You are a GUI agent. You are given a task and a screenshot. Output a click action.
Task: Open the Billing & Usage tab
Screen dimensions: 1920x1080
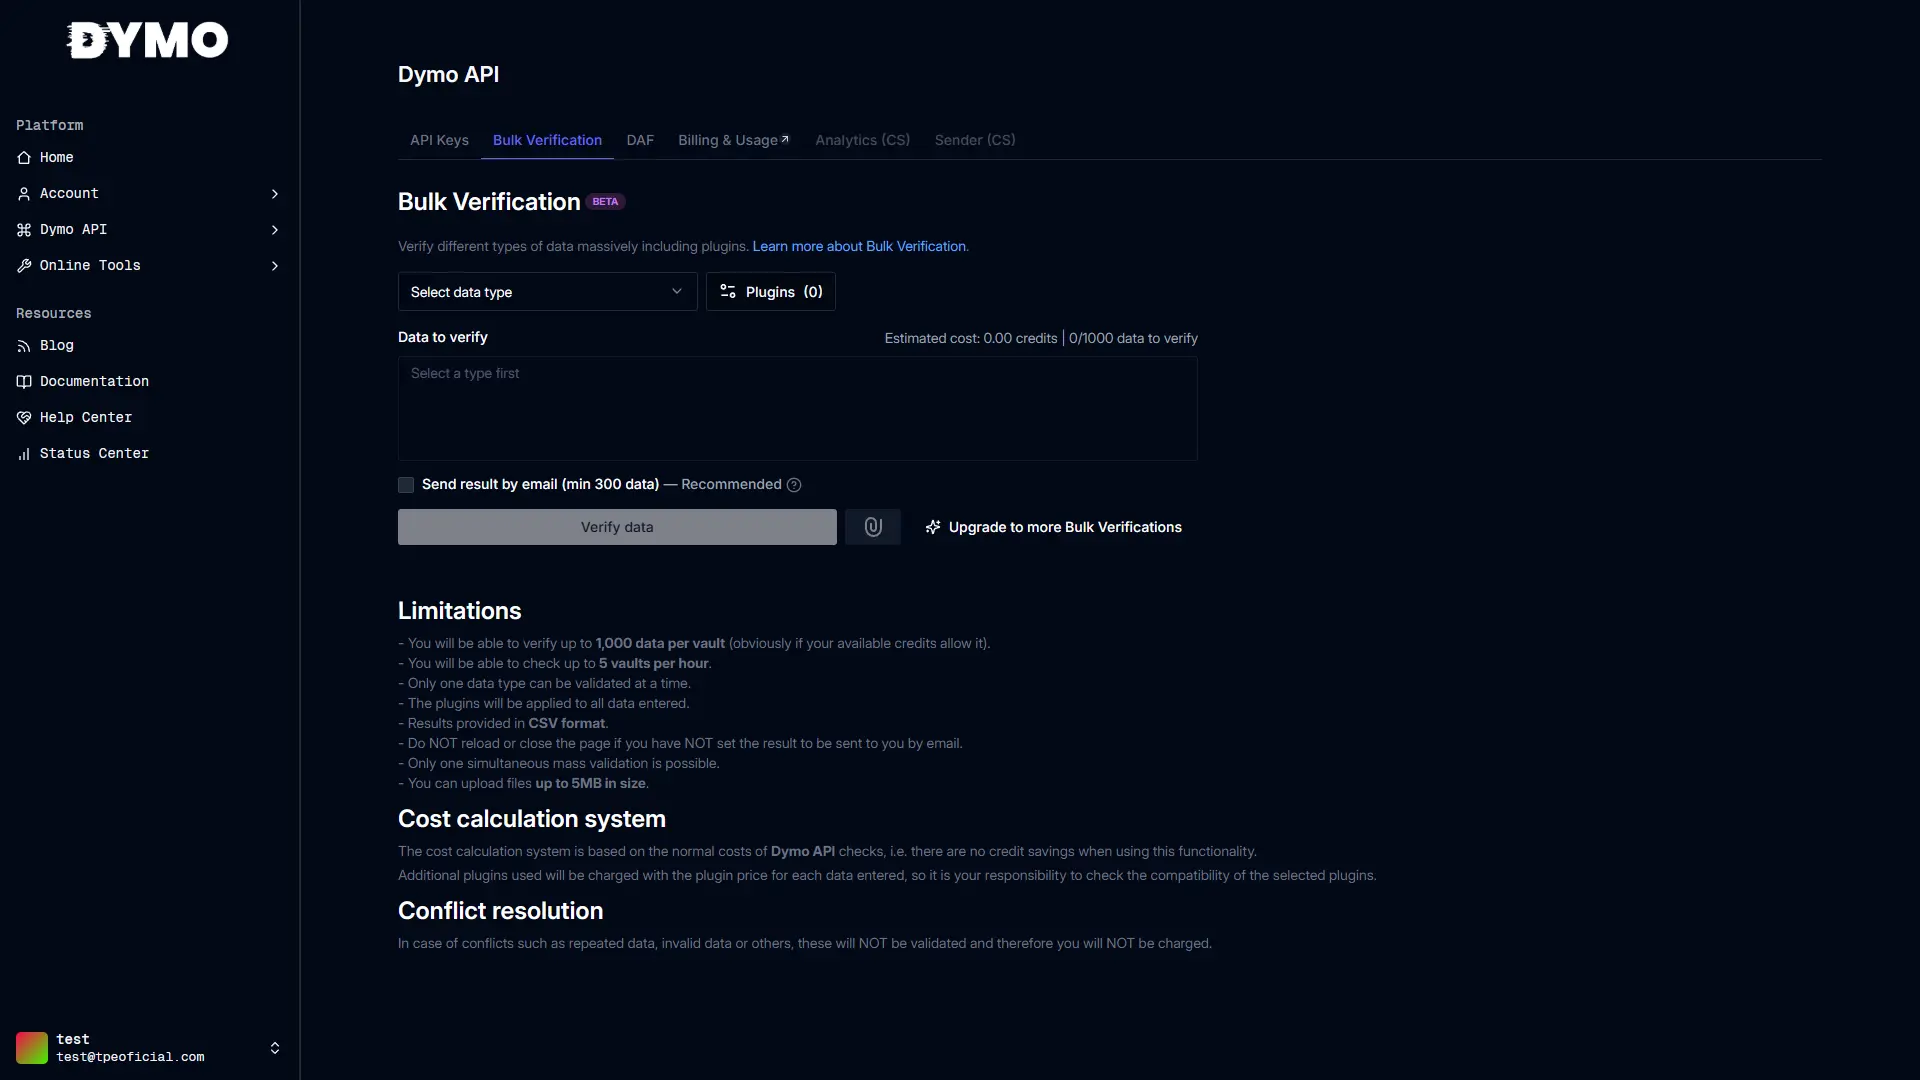pyautogui.click(x=734, y=140)
